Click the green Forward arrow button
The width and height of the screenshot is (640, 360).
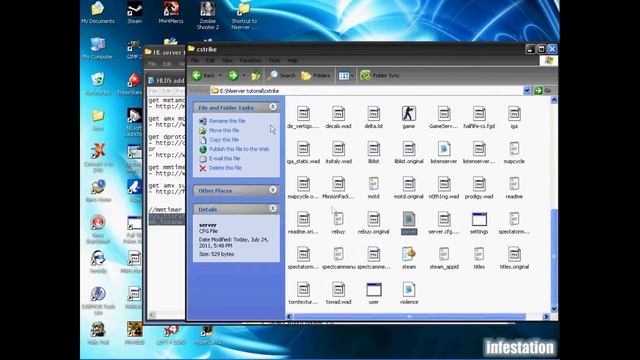click(x=233, y=76)
